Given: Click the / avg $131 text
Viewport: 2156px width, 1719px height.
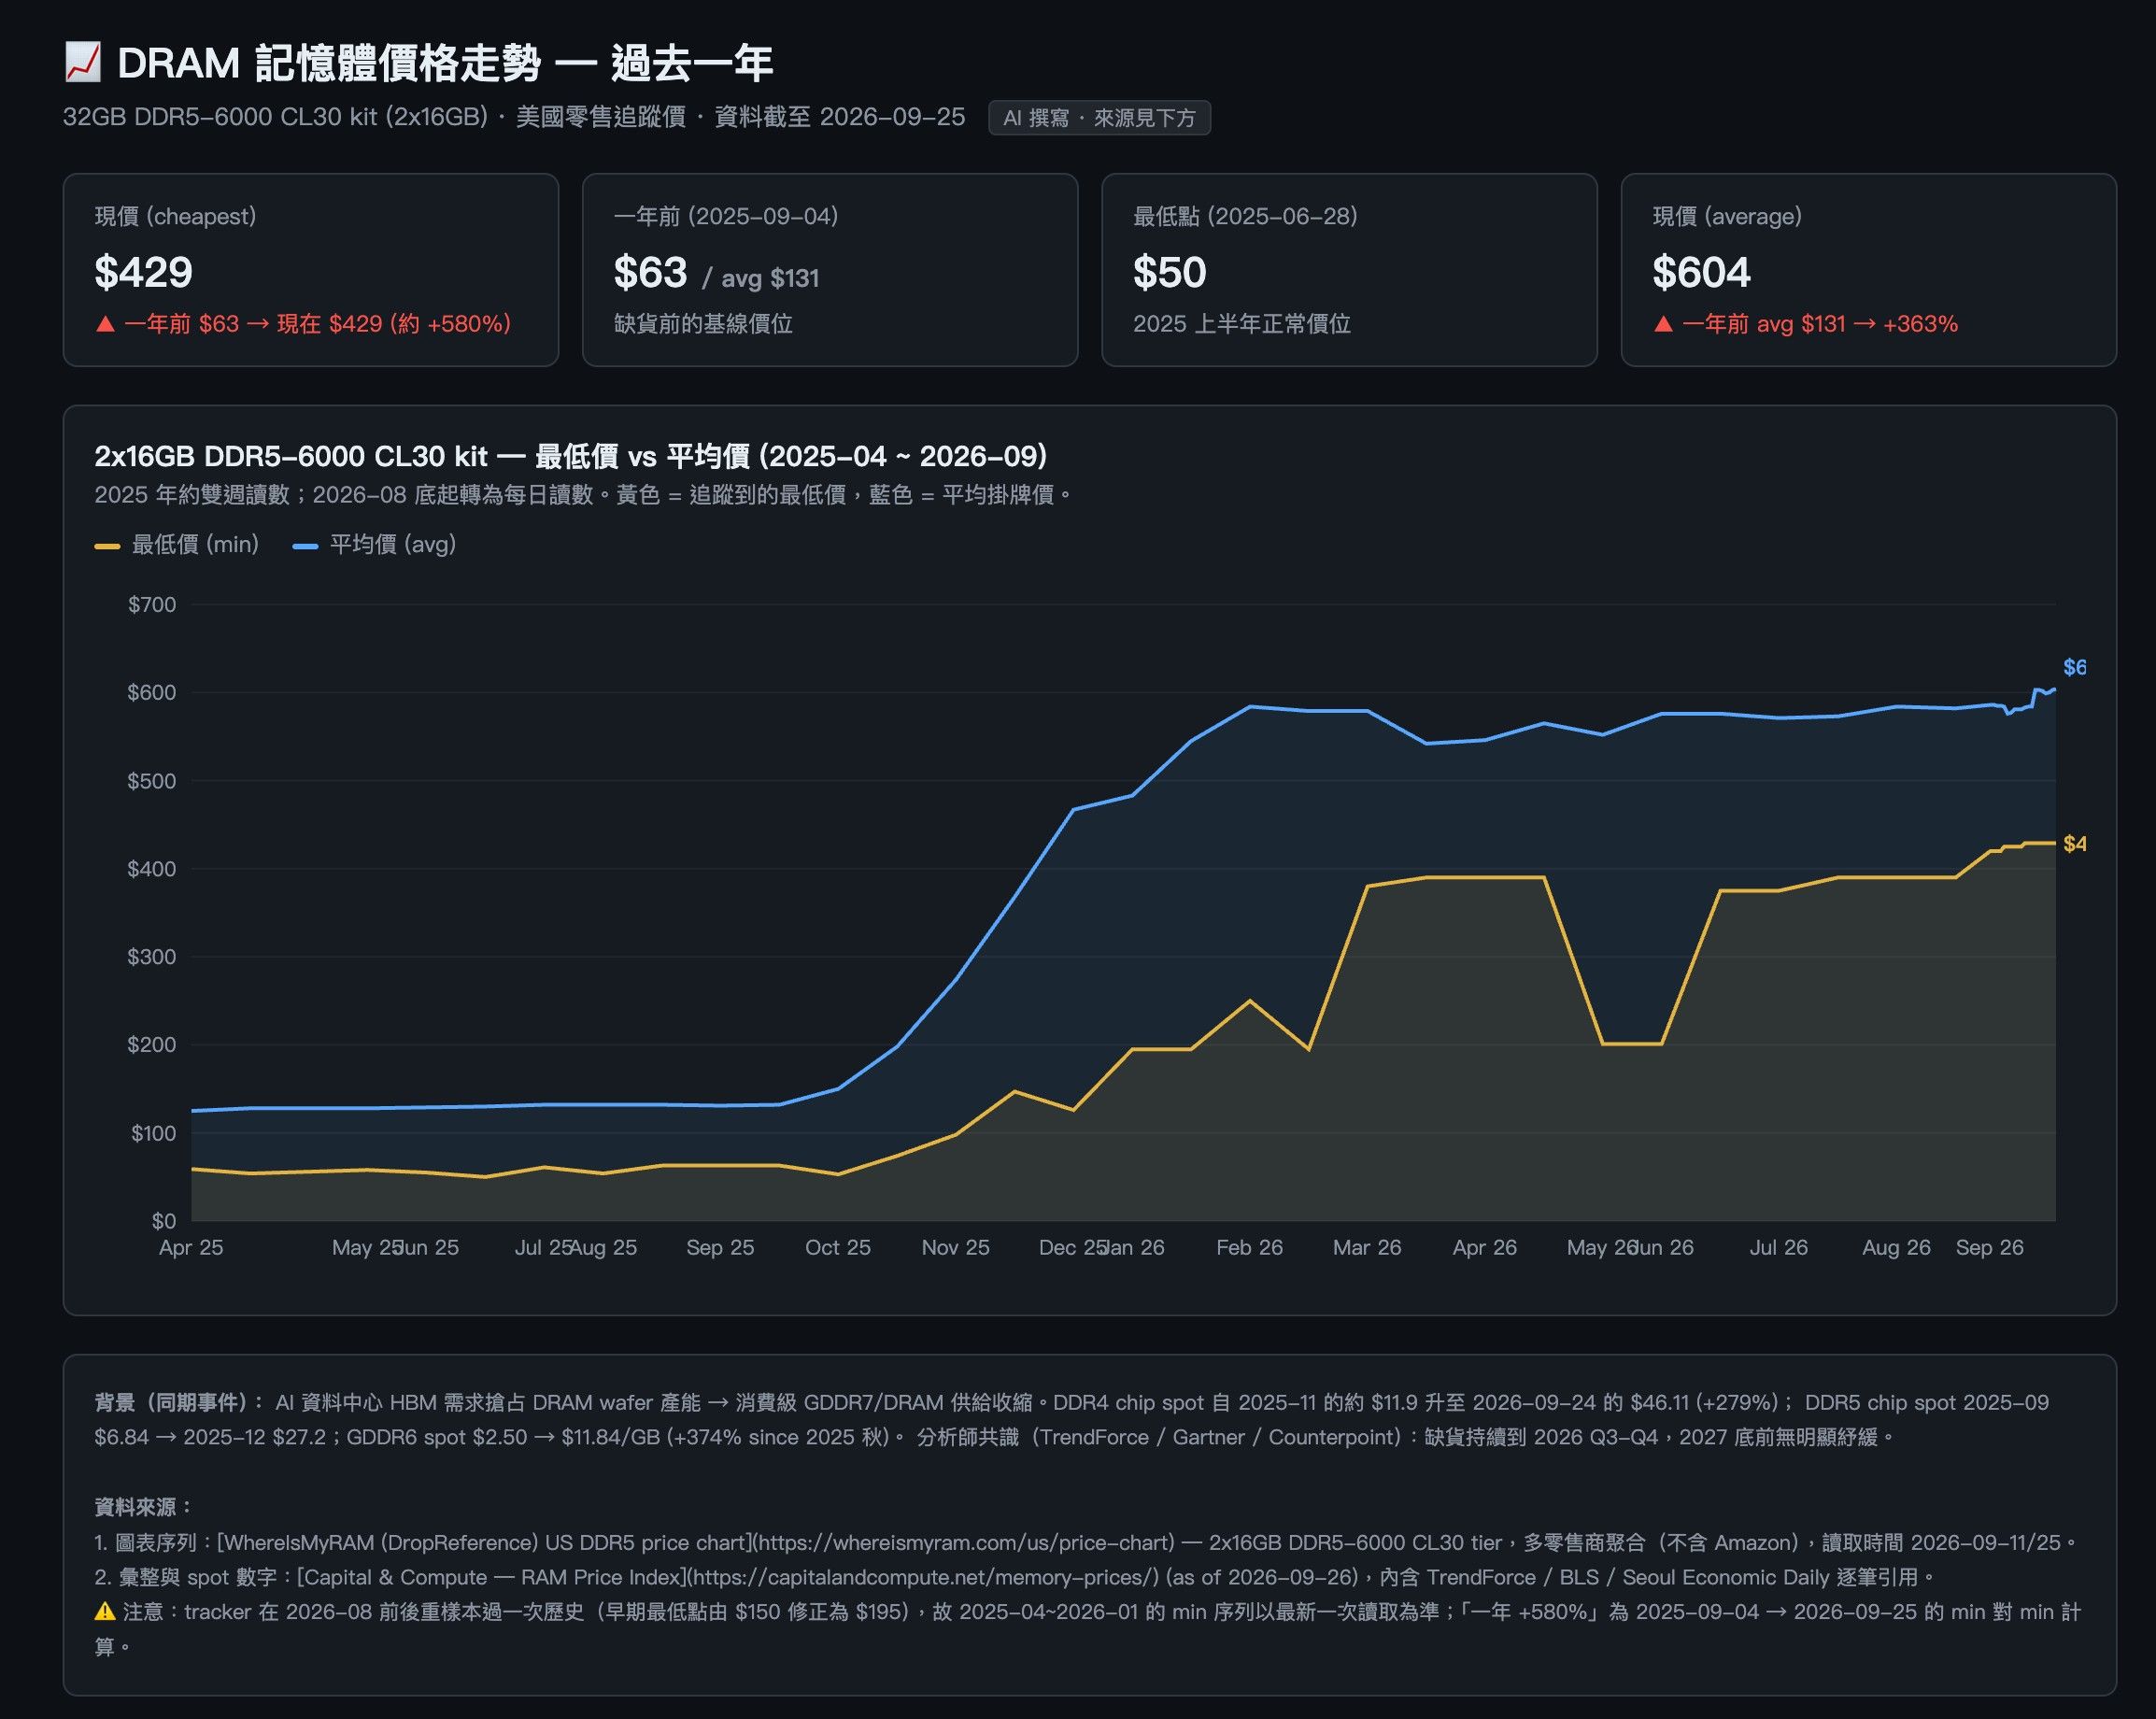Looking at the screenshot, I should 761,278.
